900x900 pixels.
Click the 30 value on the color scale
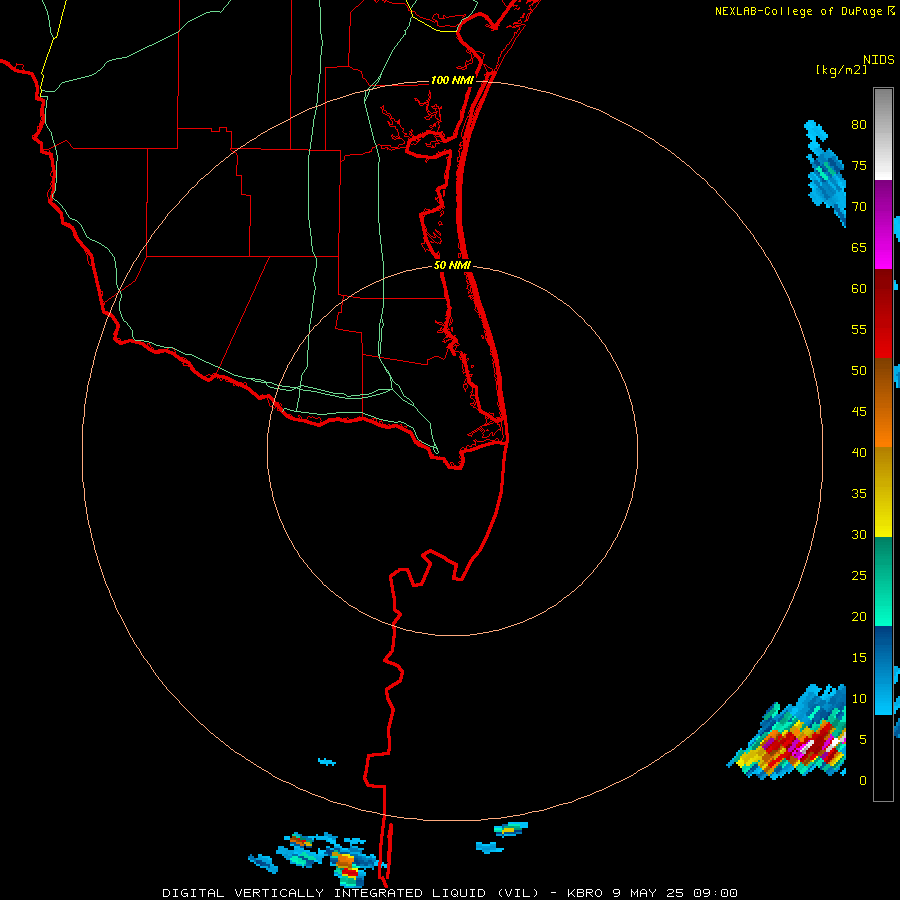point(859,534)
